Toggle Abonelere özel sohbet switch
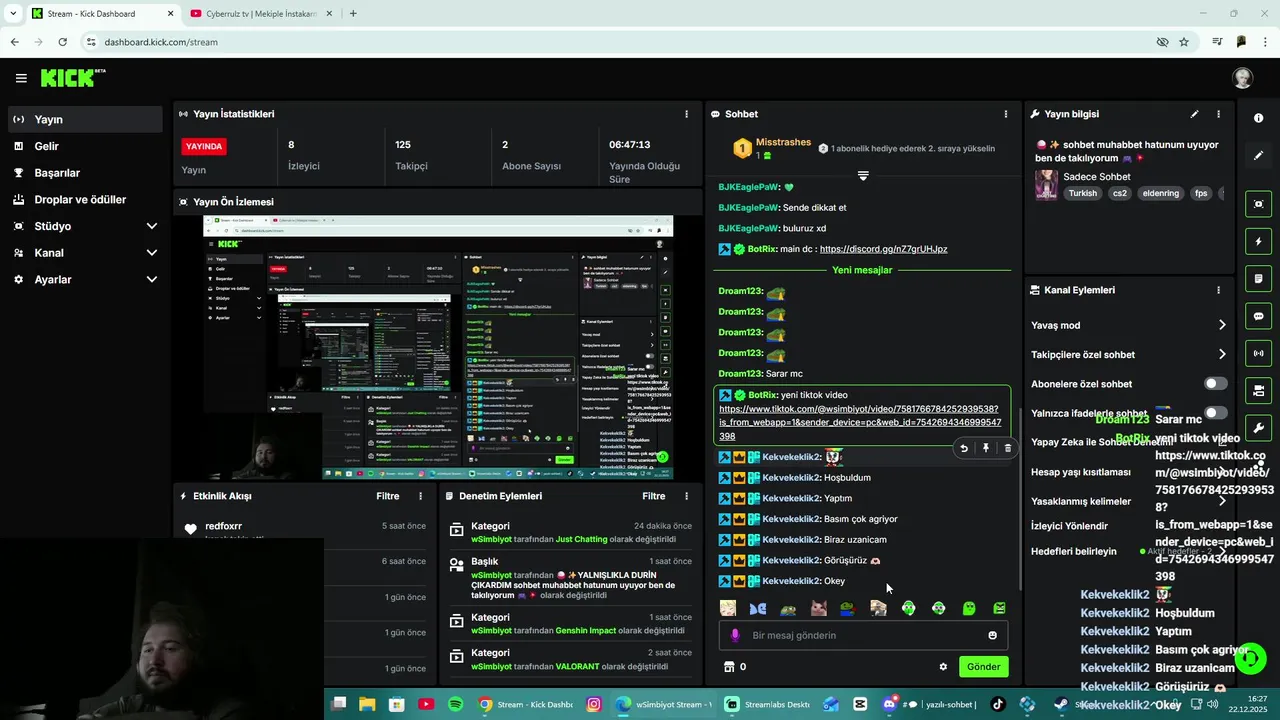Image resolution: width=1280 pixels, height=720 pixels. [1215, 384]
